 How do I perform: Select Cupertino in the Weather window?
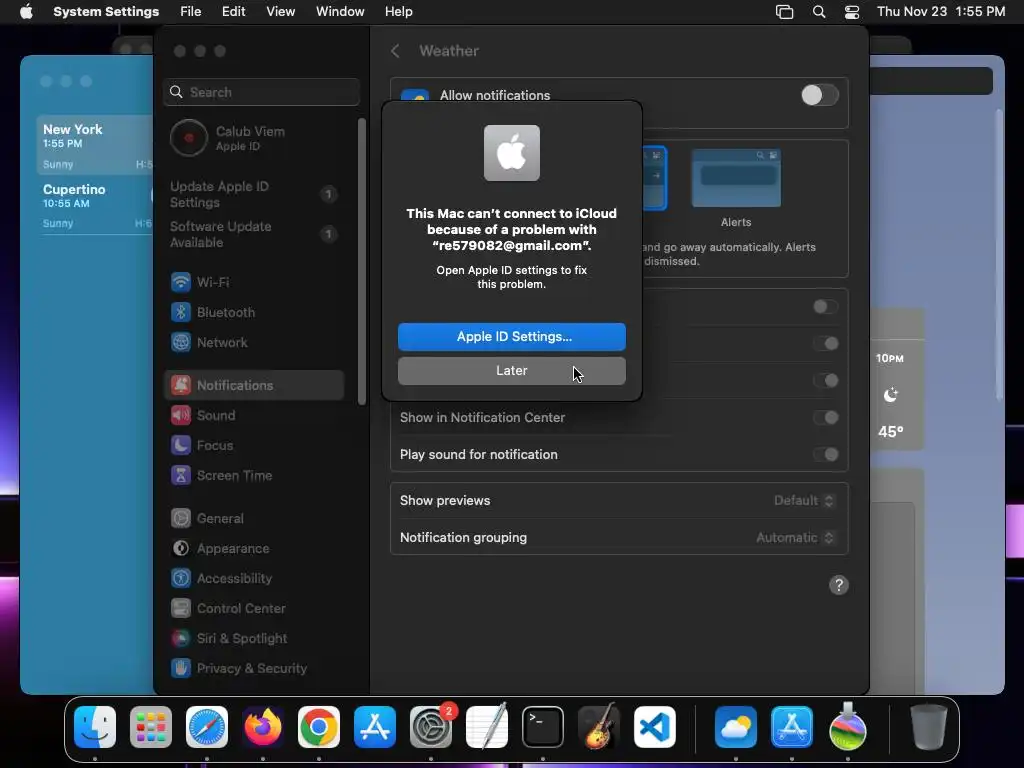pyautogui.click(x=95, y=205)
